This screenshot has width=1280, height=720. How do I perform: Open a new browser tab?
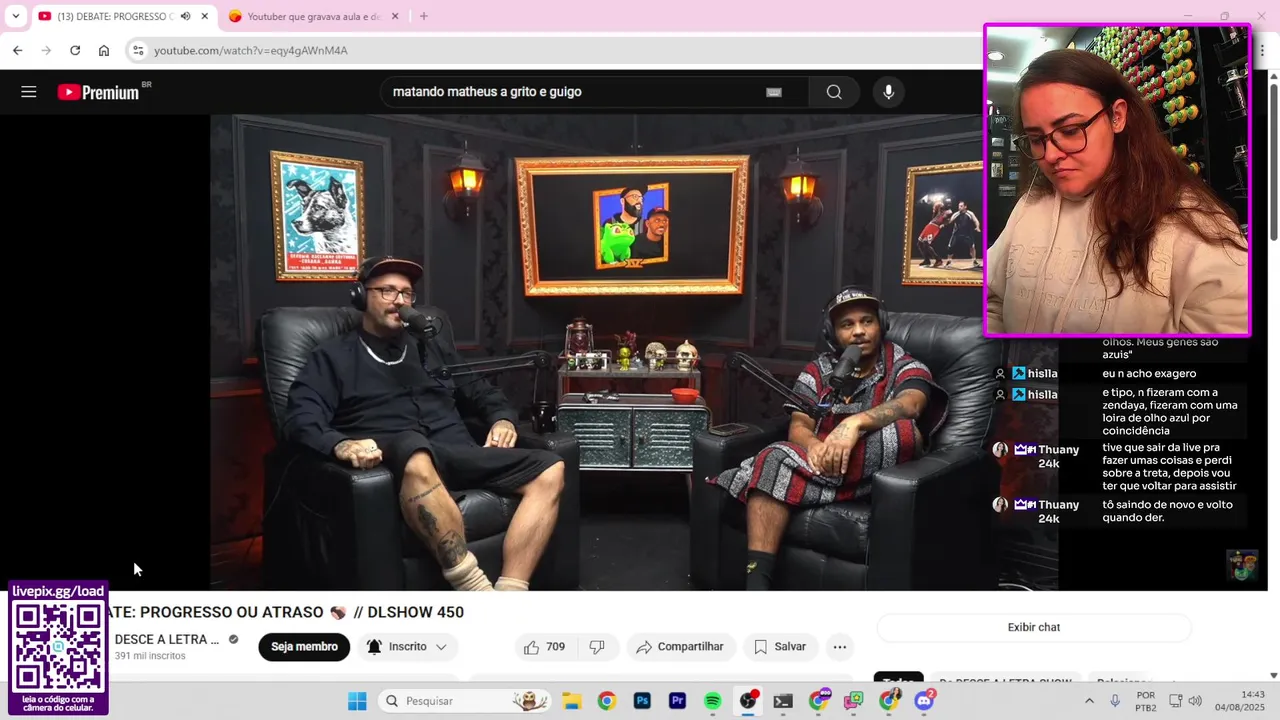(424, 16)
